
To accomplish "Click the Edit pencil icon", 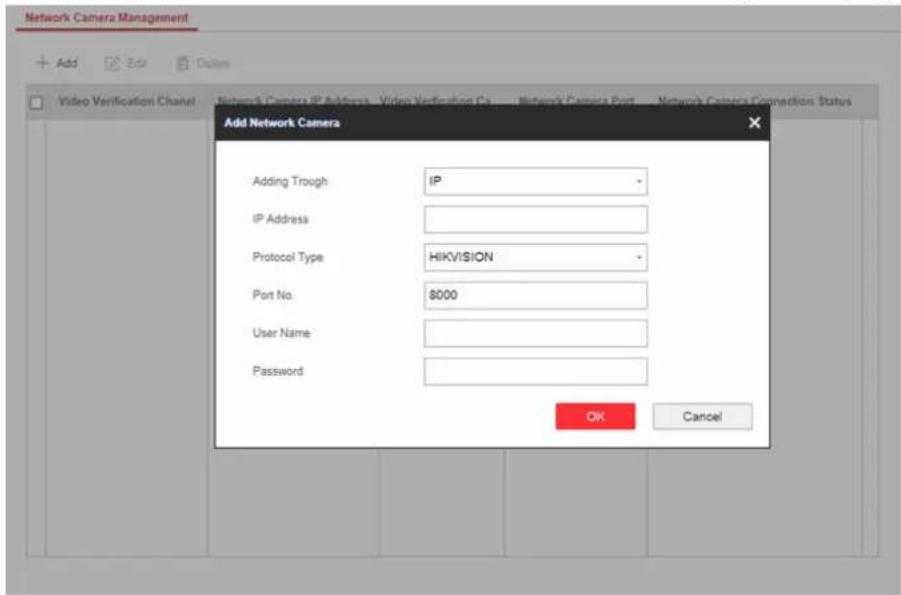I will (x=111, y=63).
